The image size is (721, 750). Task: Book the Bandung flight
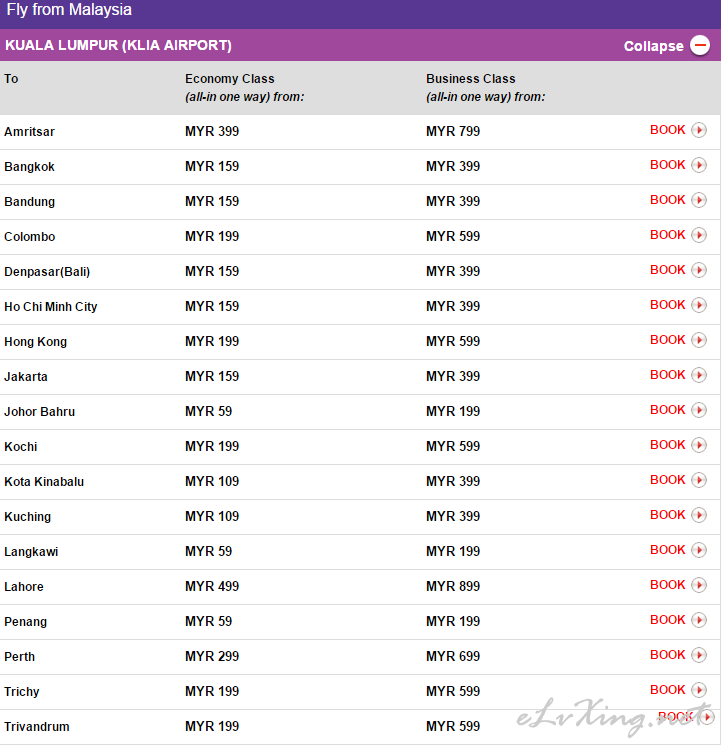[667, 200]
